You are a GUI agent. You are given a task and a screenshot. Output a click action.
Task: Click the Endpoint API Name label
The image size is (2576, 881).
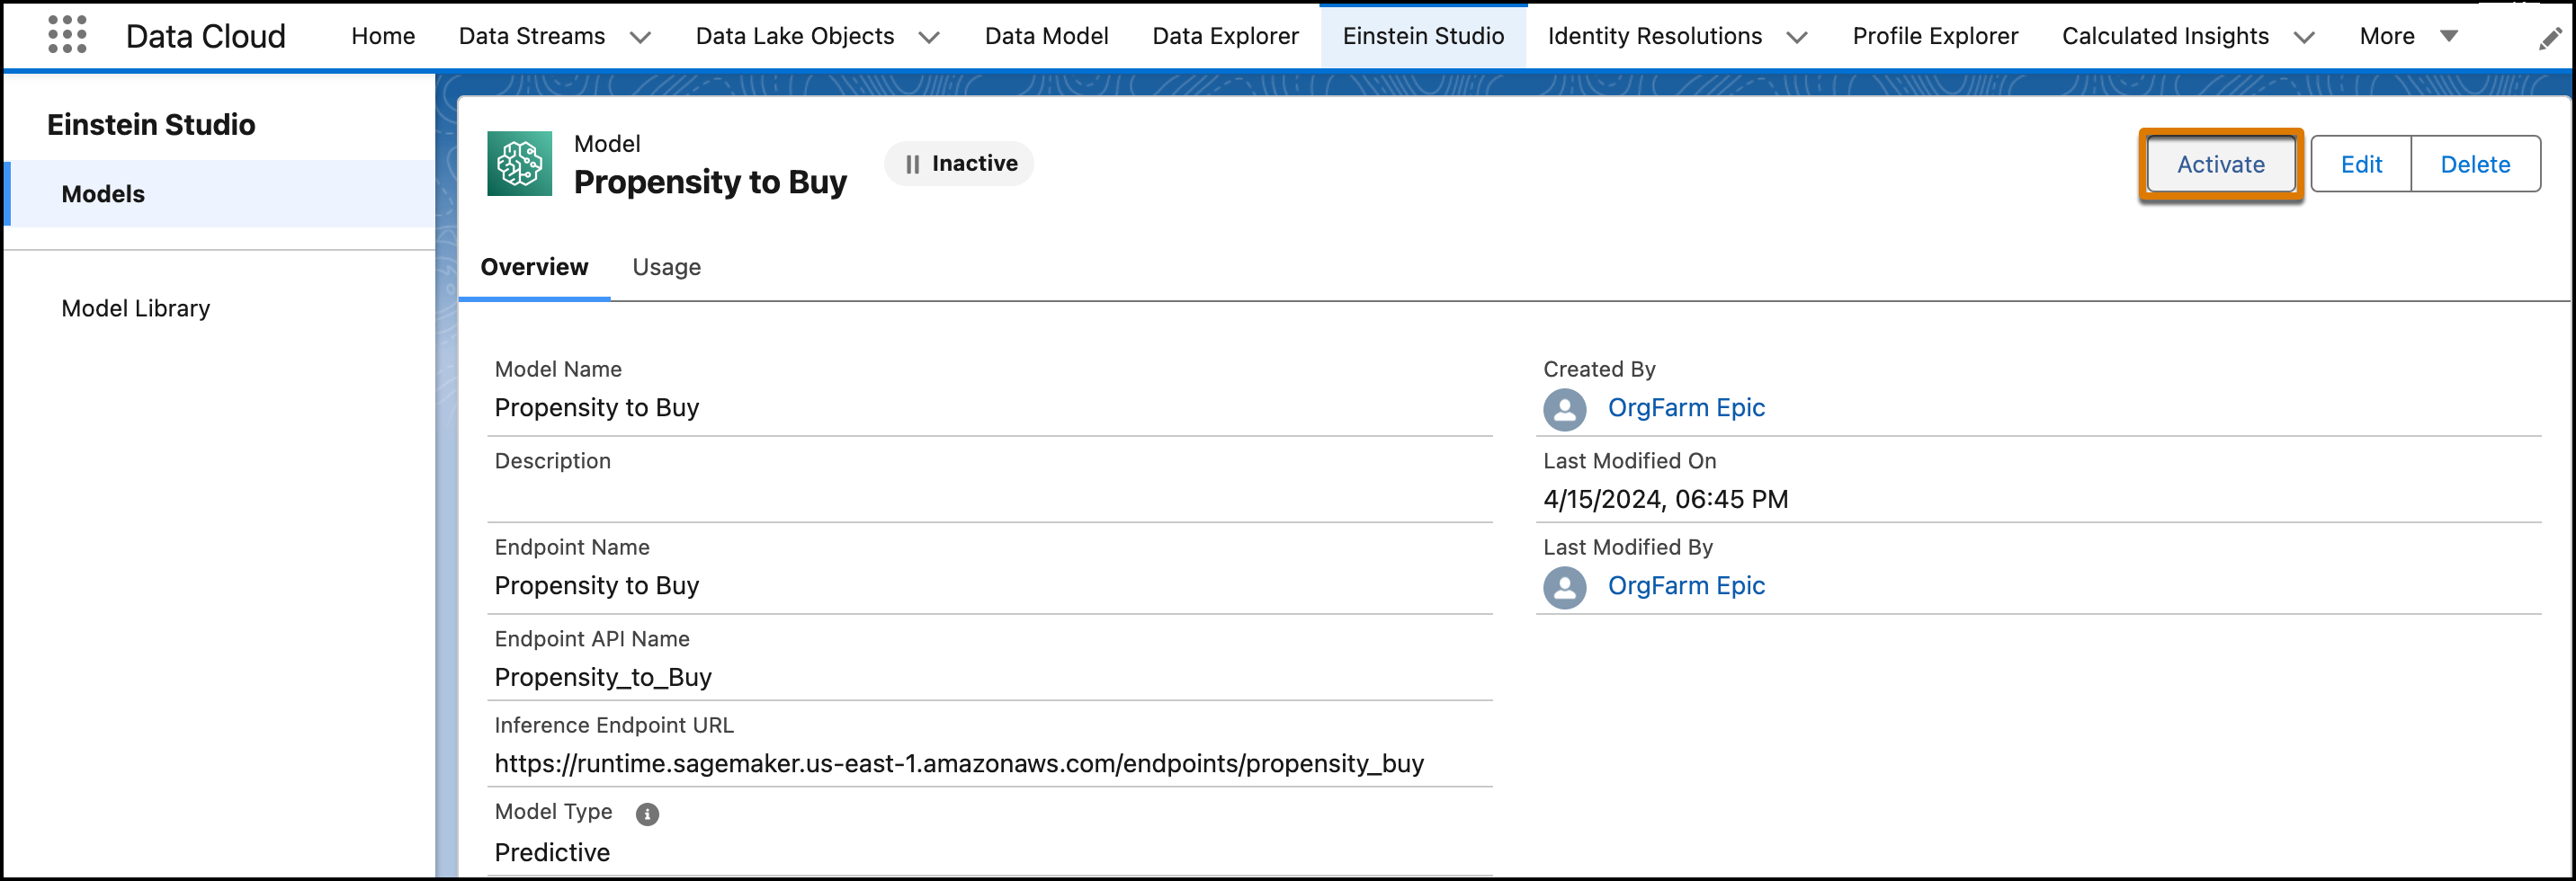tap(592, 639)
